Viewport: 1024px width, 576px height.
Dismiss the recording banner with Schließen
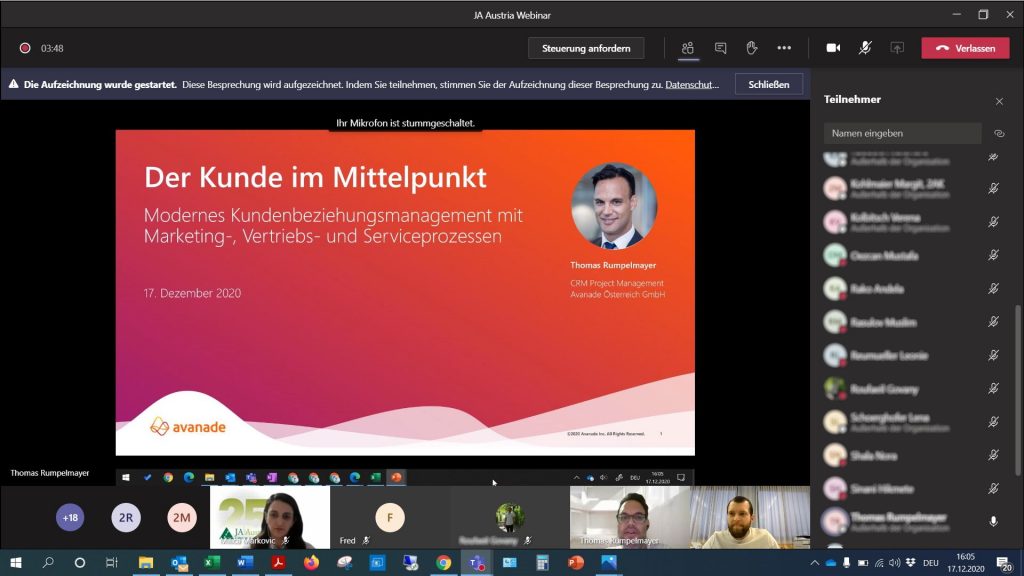tap(769, 85)
